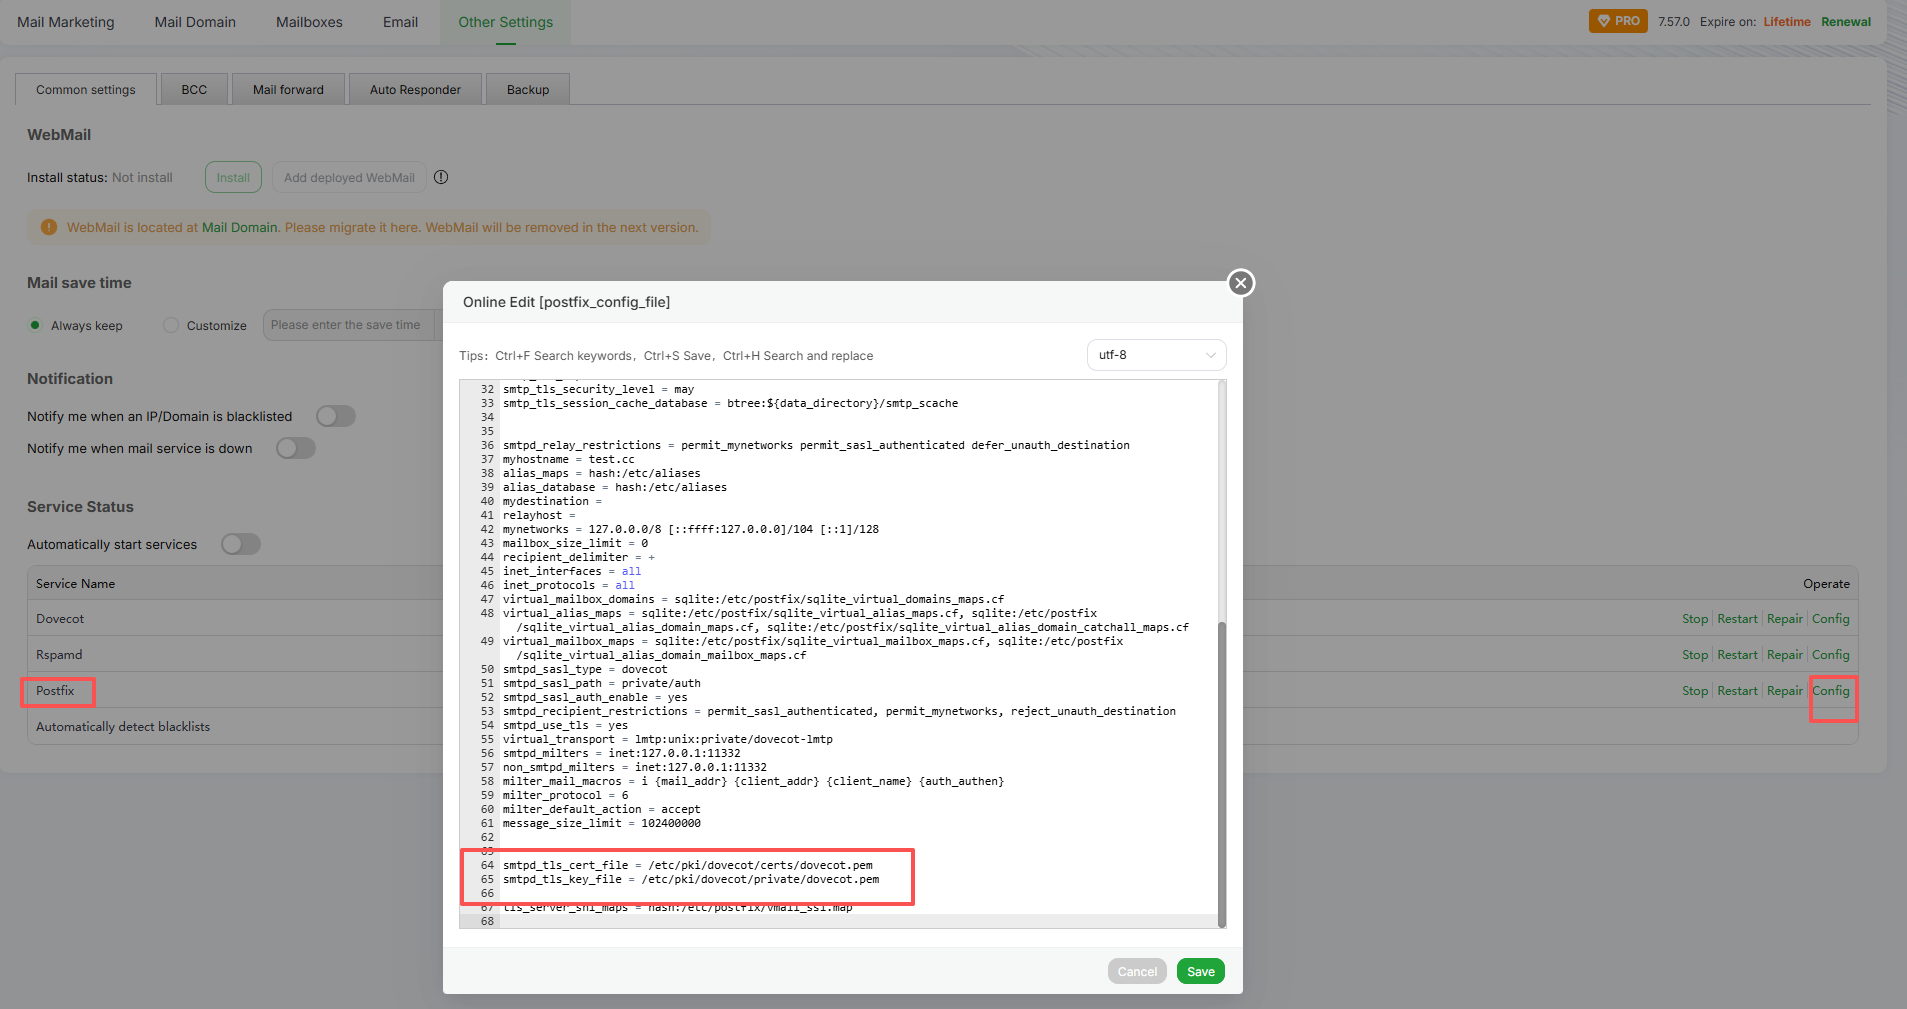Repair the Postfix service

(x=1785, y=691)
